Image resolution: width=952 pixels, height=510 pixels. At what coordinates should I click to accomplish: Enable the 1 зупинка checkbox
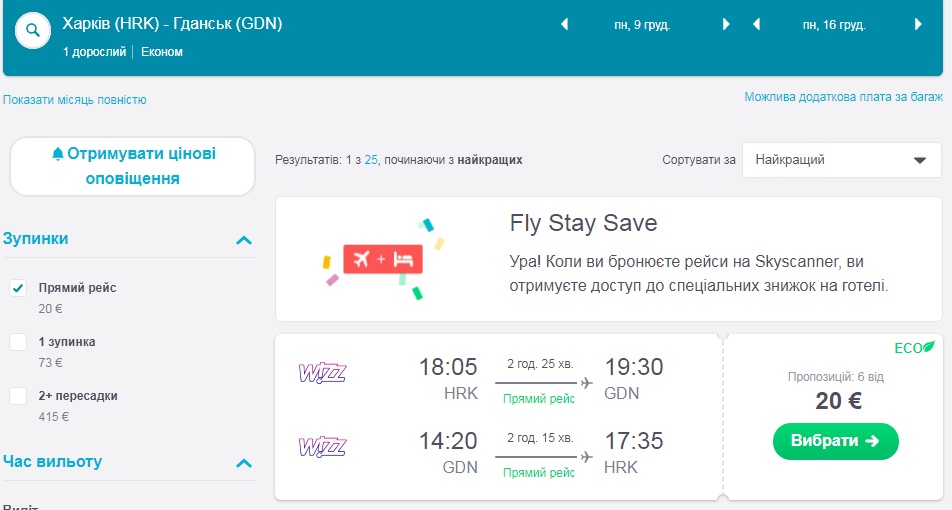(x=18, y=342)
